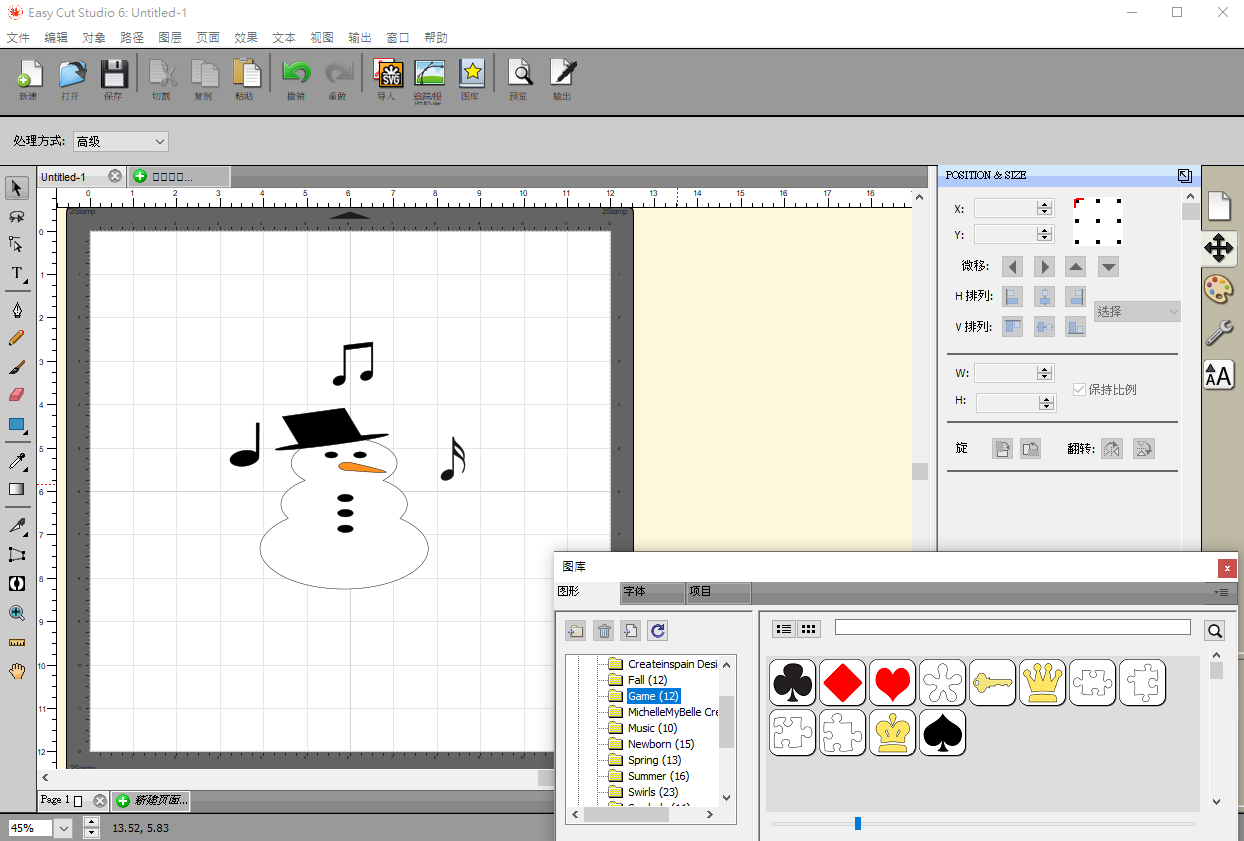This screenshot has height=841, width=1244.
Task: Expand the 选择 alignment dropdown
Action: [1137, 312]
